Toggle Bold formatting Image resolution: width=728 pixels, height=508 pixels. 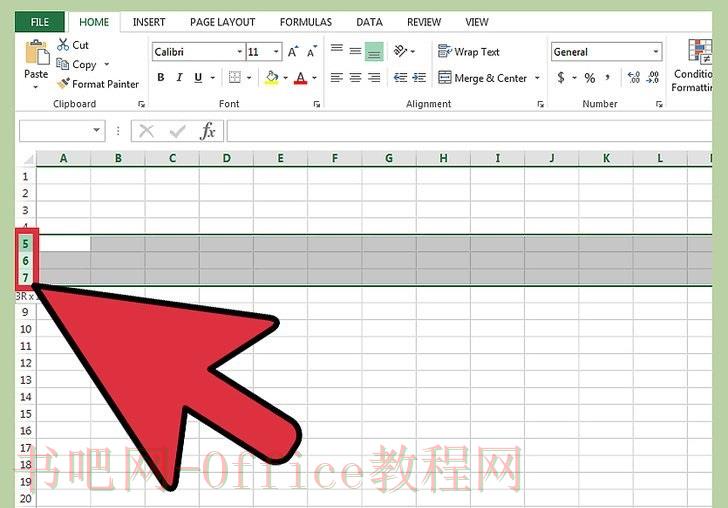point(161,78)
